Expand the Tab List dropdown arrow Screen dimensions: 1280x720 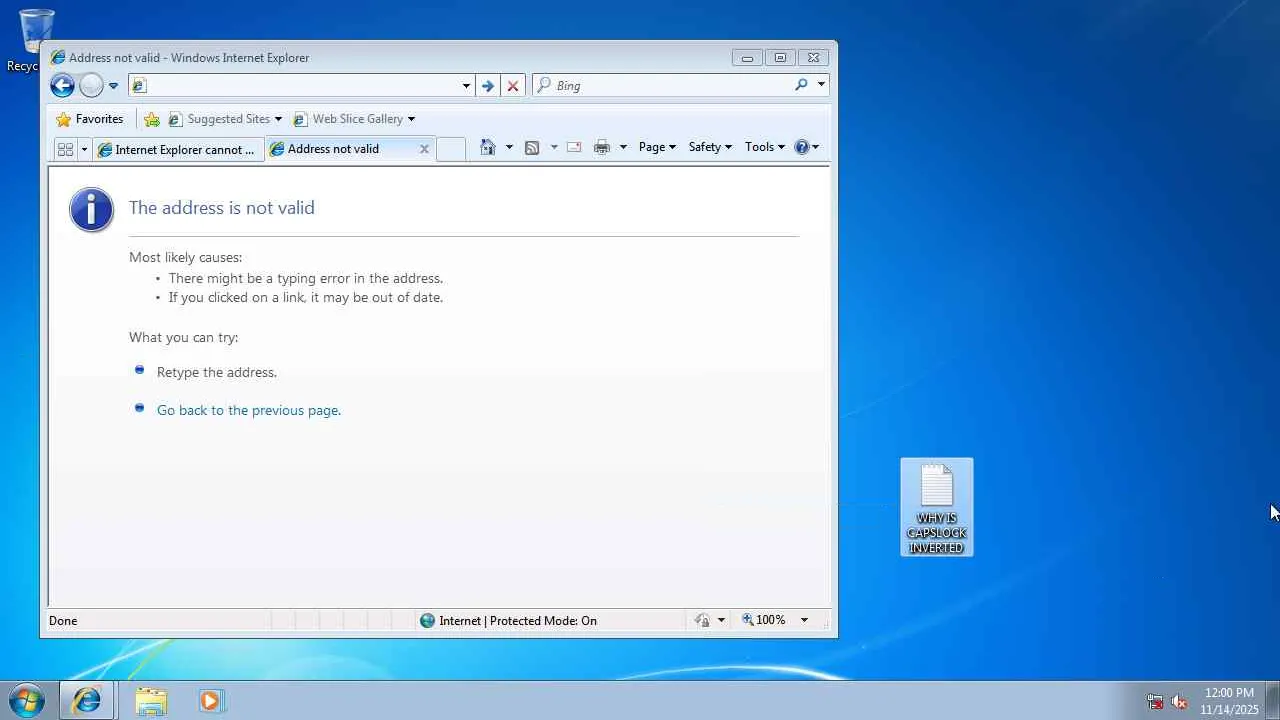tap(84, 149)
